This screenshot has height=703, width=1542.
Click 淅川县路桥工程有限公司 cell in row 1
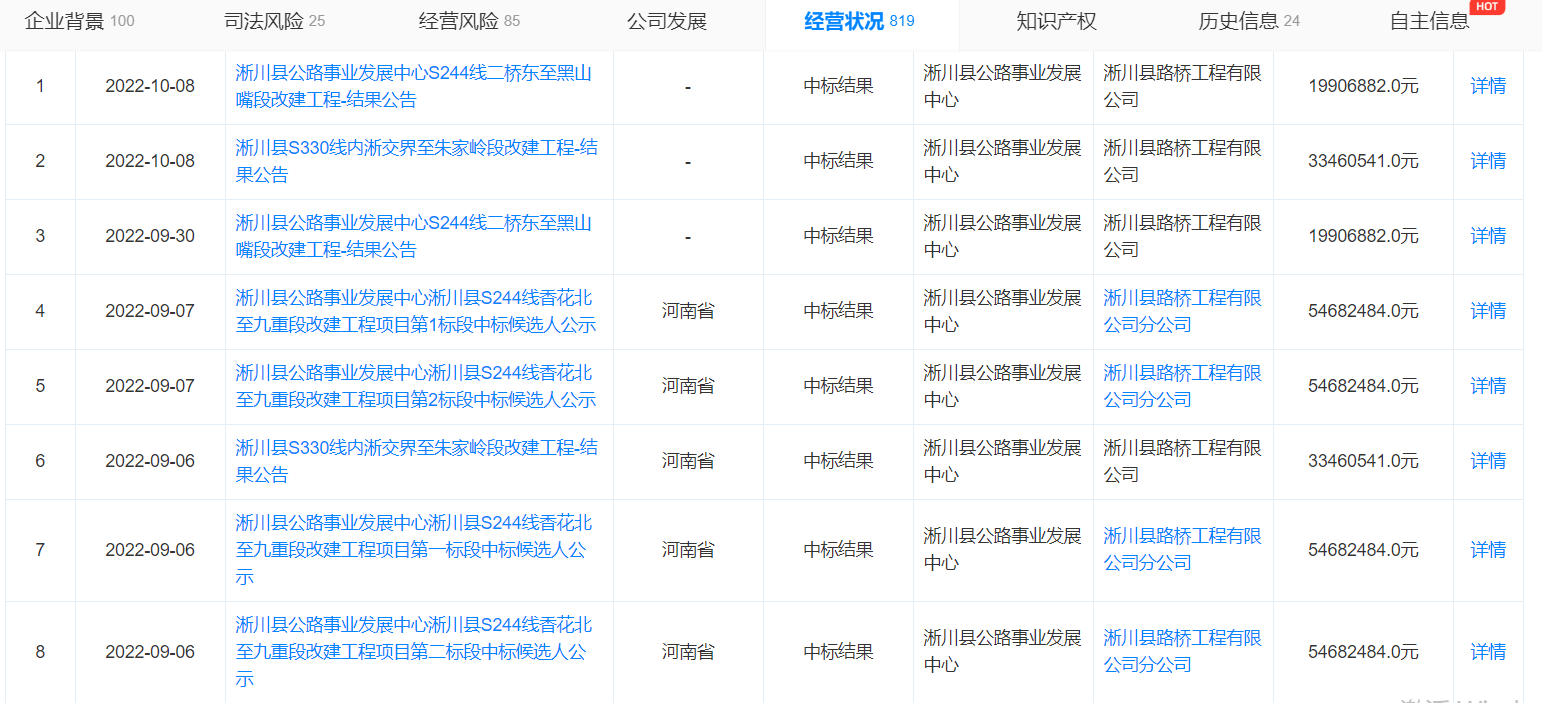coord(1182,86)
